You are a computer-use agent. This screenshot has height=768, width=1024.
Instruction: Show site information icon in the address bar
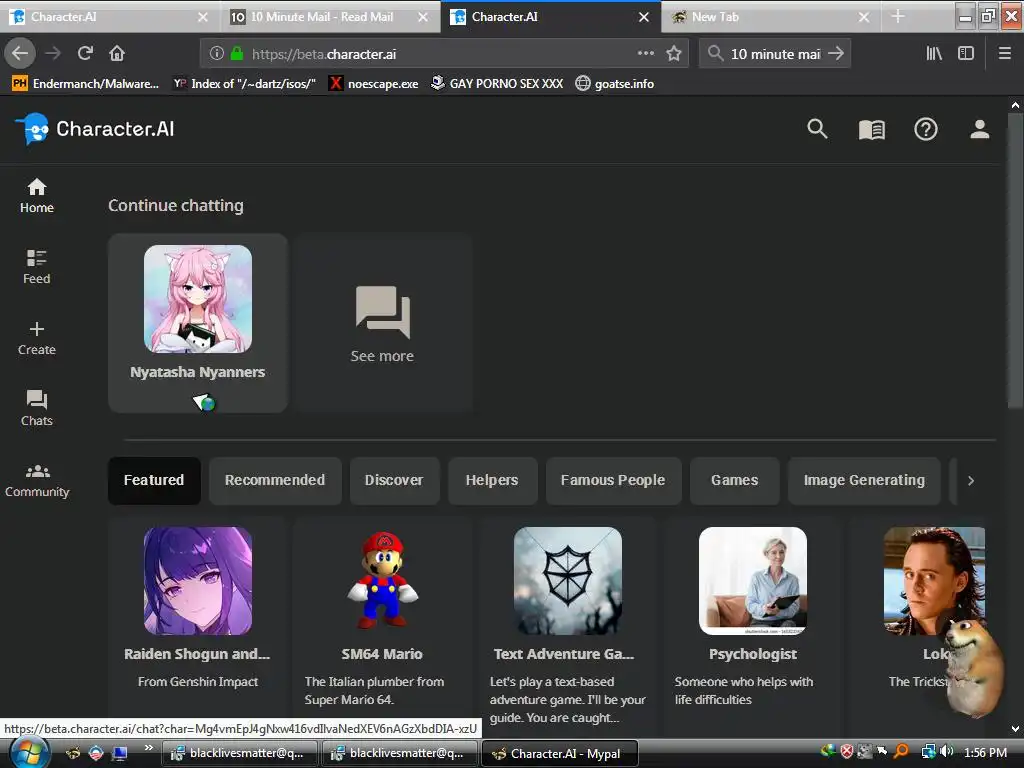click(217, 54)
